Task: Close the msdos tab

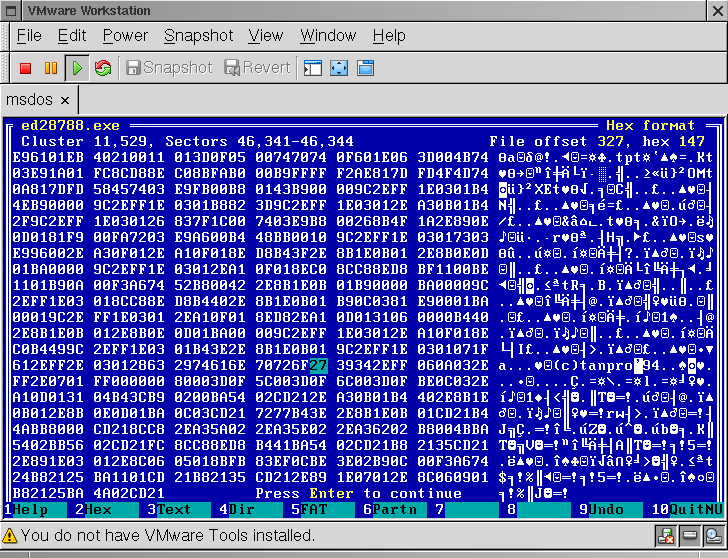Action: (65, 100)
